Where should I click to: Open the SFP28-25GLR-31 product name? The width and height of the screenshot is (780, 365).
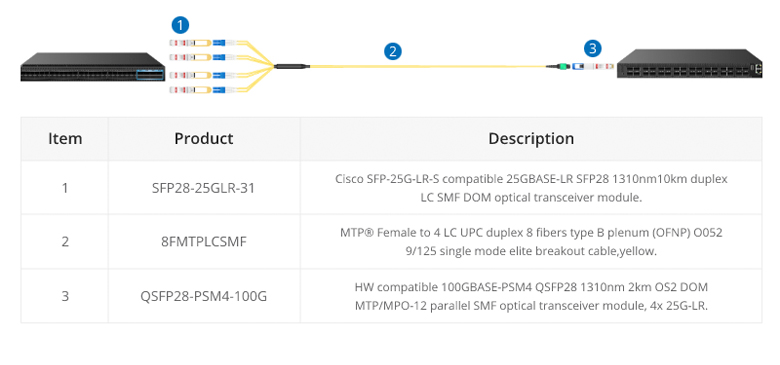203,188
